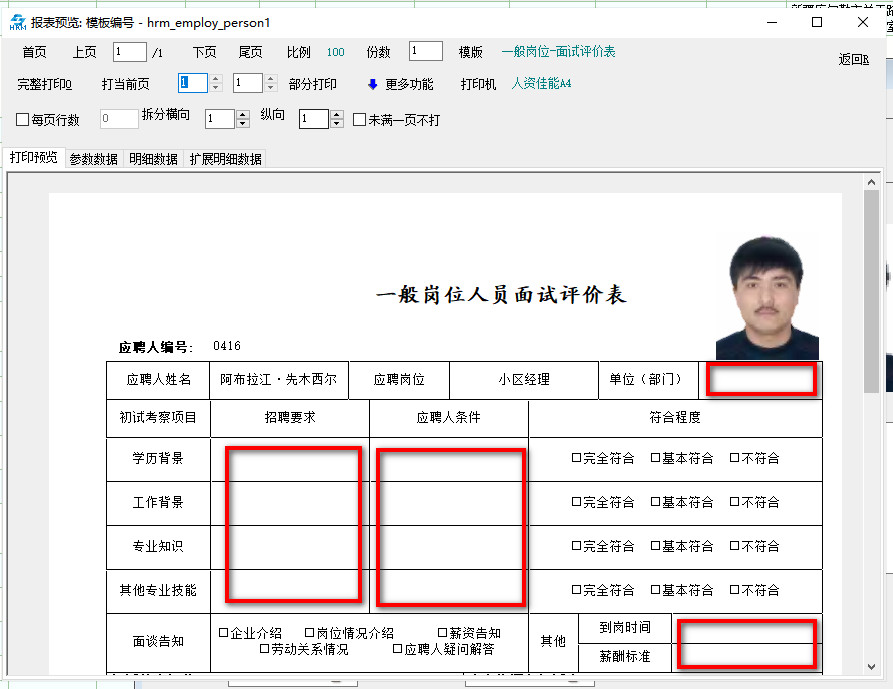Toggle the 未满一页不打 checkbox
Screen dimensions: 893x689
coord(360,120)
